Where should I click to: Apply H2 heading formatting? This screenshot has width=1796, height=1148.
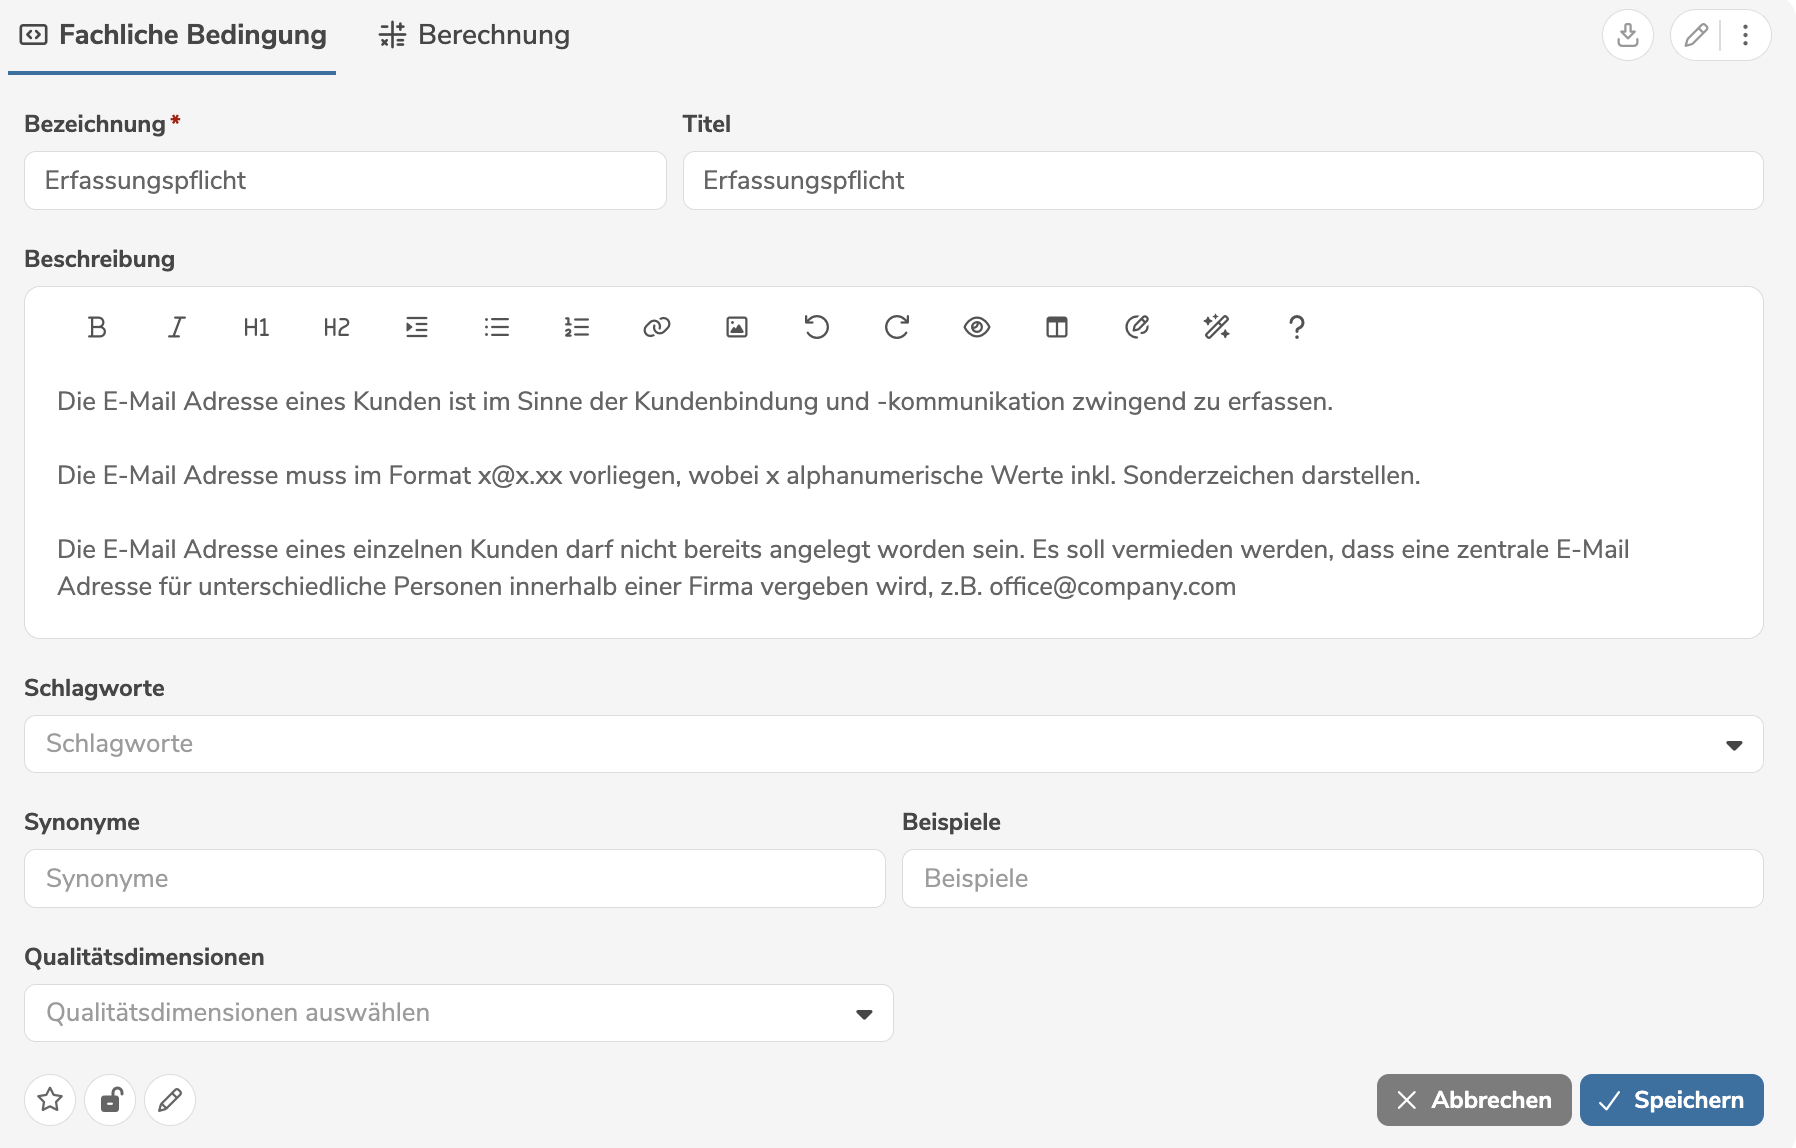click(336, 327)
